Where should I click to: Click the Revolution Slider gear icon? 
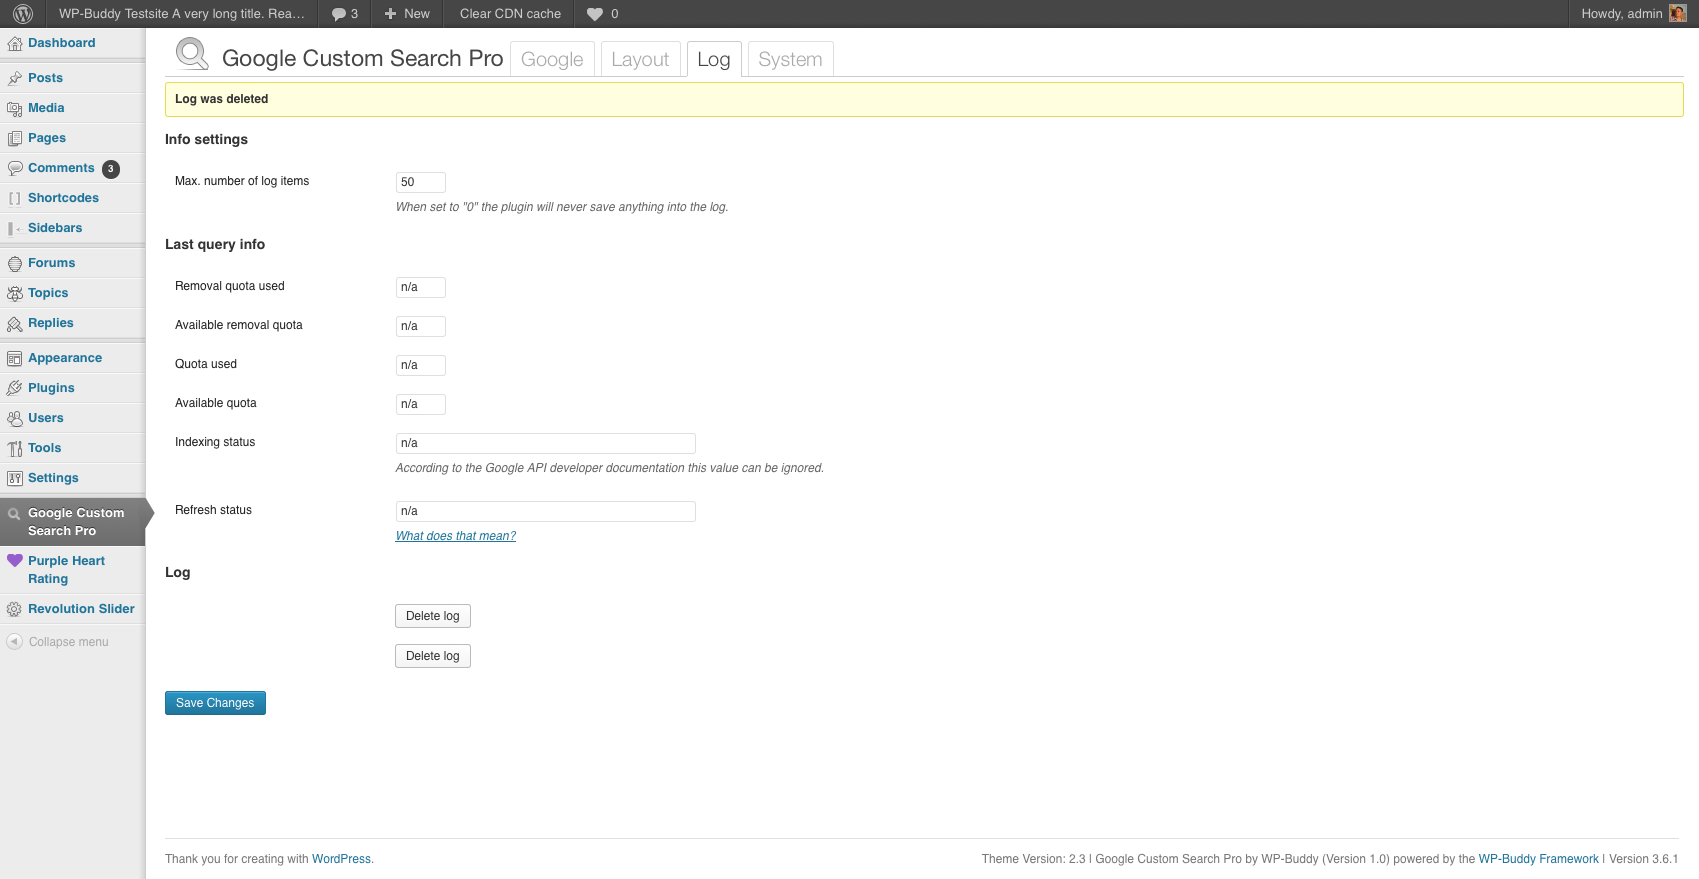[14, 609]
